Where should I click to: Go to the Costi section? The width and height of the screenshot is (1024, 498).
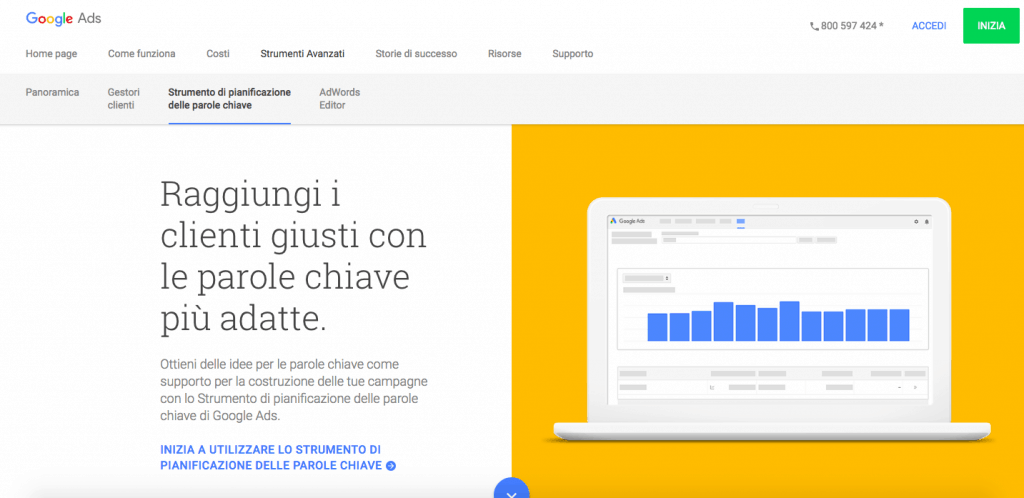click(218, 54)
